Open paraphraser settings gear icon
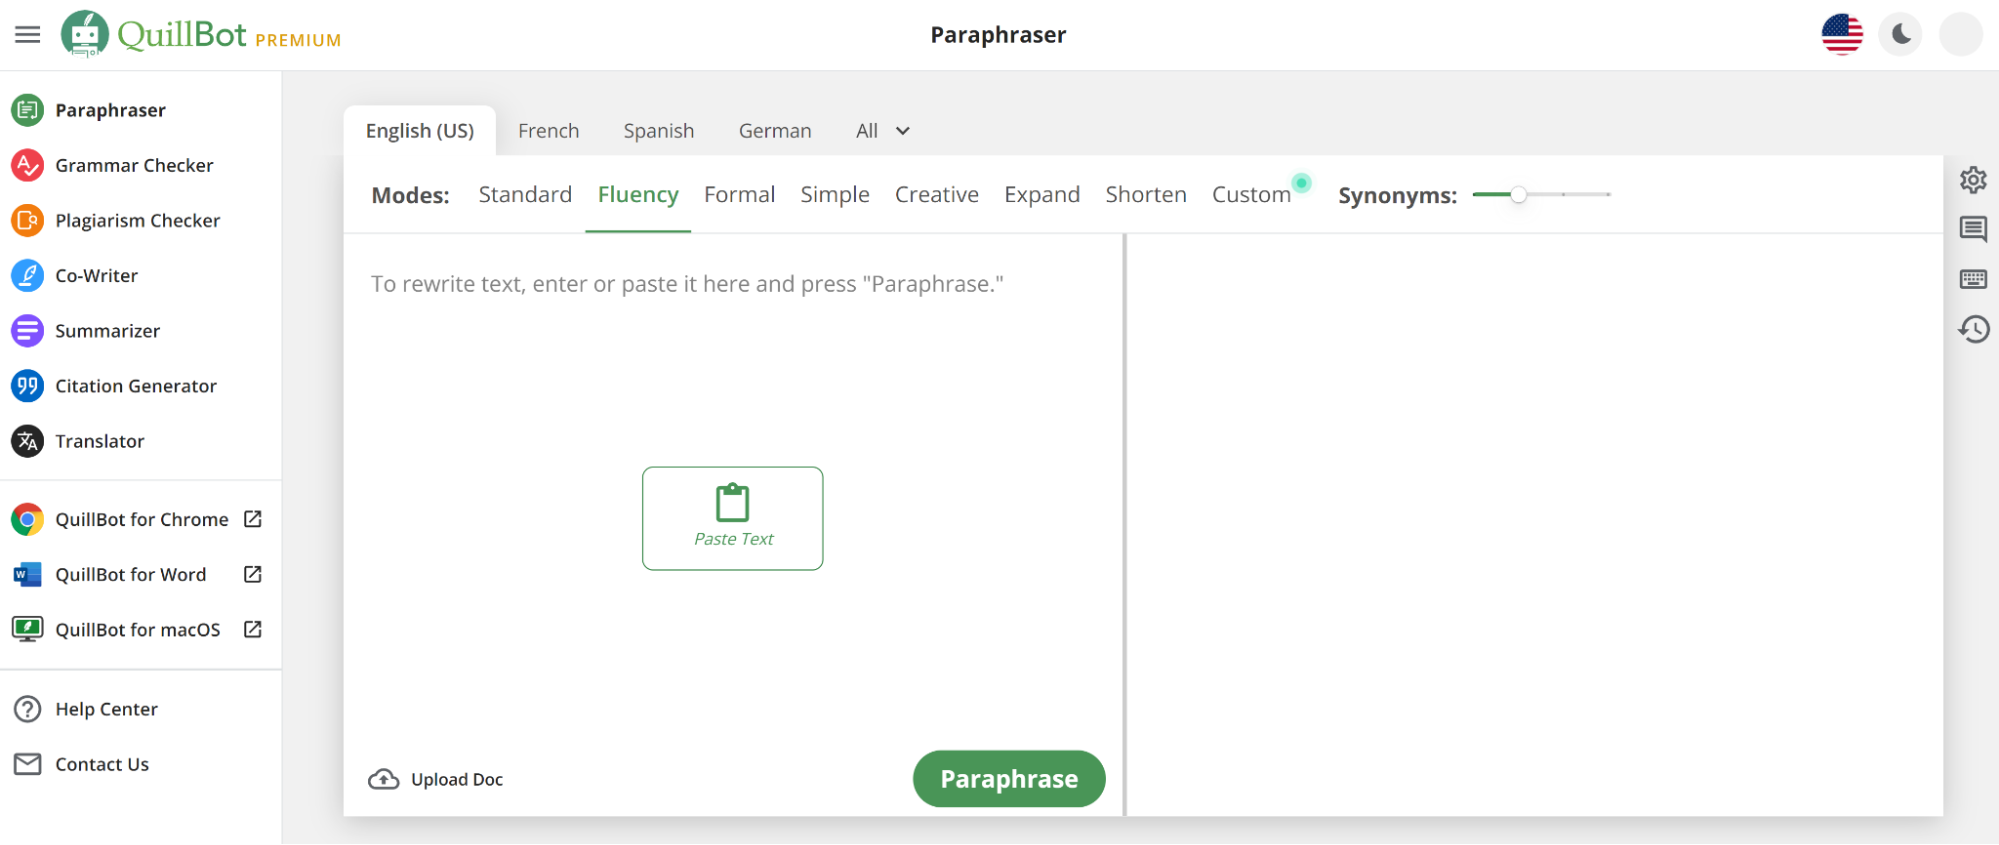The width and height of the screenshot is (1999, 845). tap(1973, 180)
